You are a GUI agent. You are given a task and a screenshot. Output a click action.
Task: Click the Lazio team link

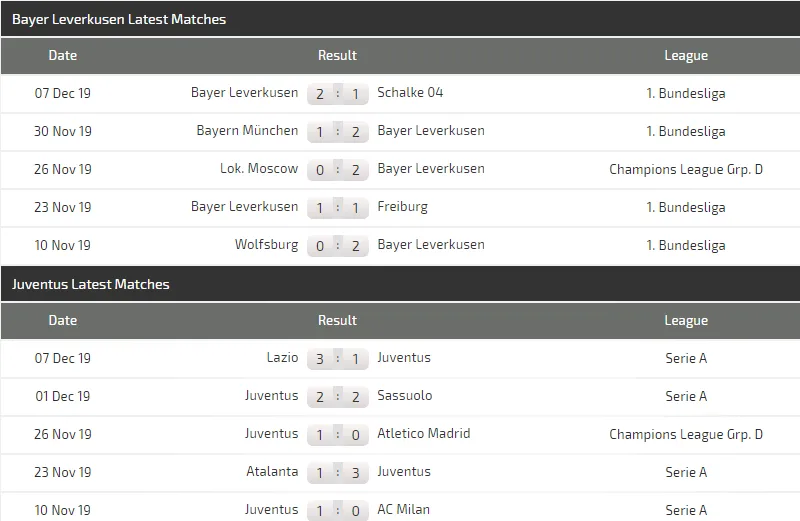pos(282,357)
